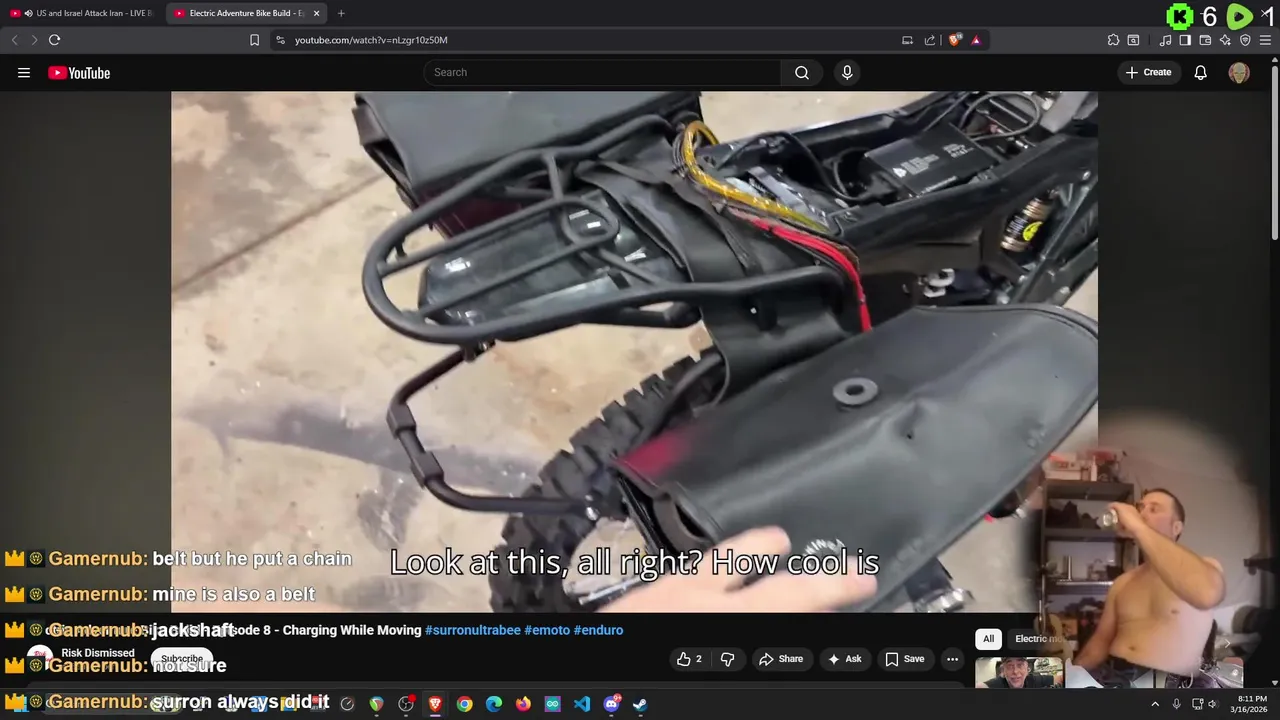Toggle the browser sidebar panel

coord(1185,40)
